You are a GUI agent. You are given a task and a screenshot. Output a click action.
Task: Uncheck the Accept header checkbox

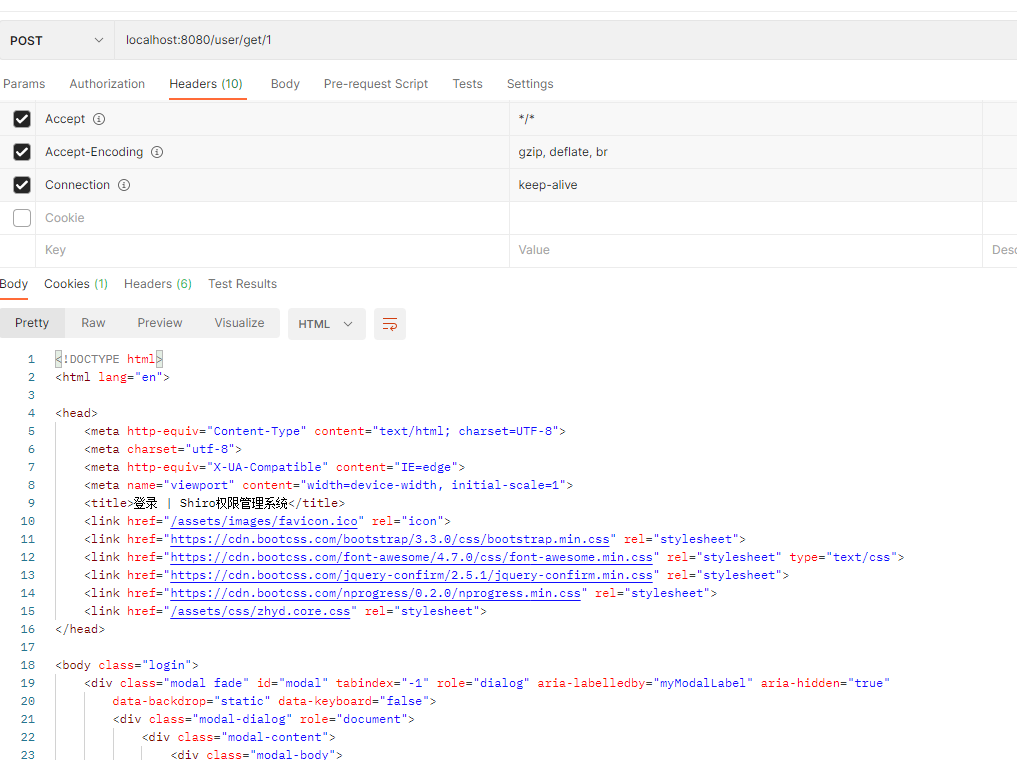point(21,118)
